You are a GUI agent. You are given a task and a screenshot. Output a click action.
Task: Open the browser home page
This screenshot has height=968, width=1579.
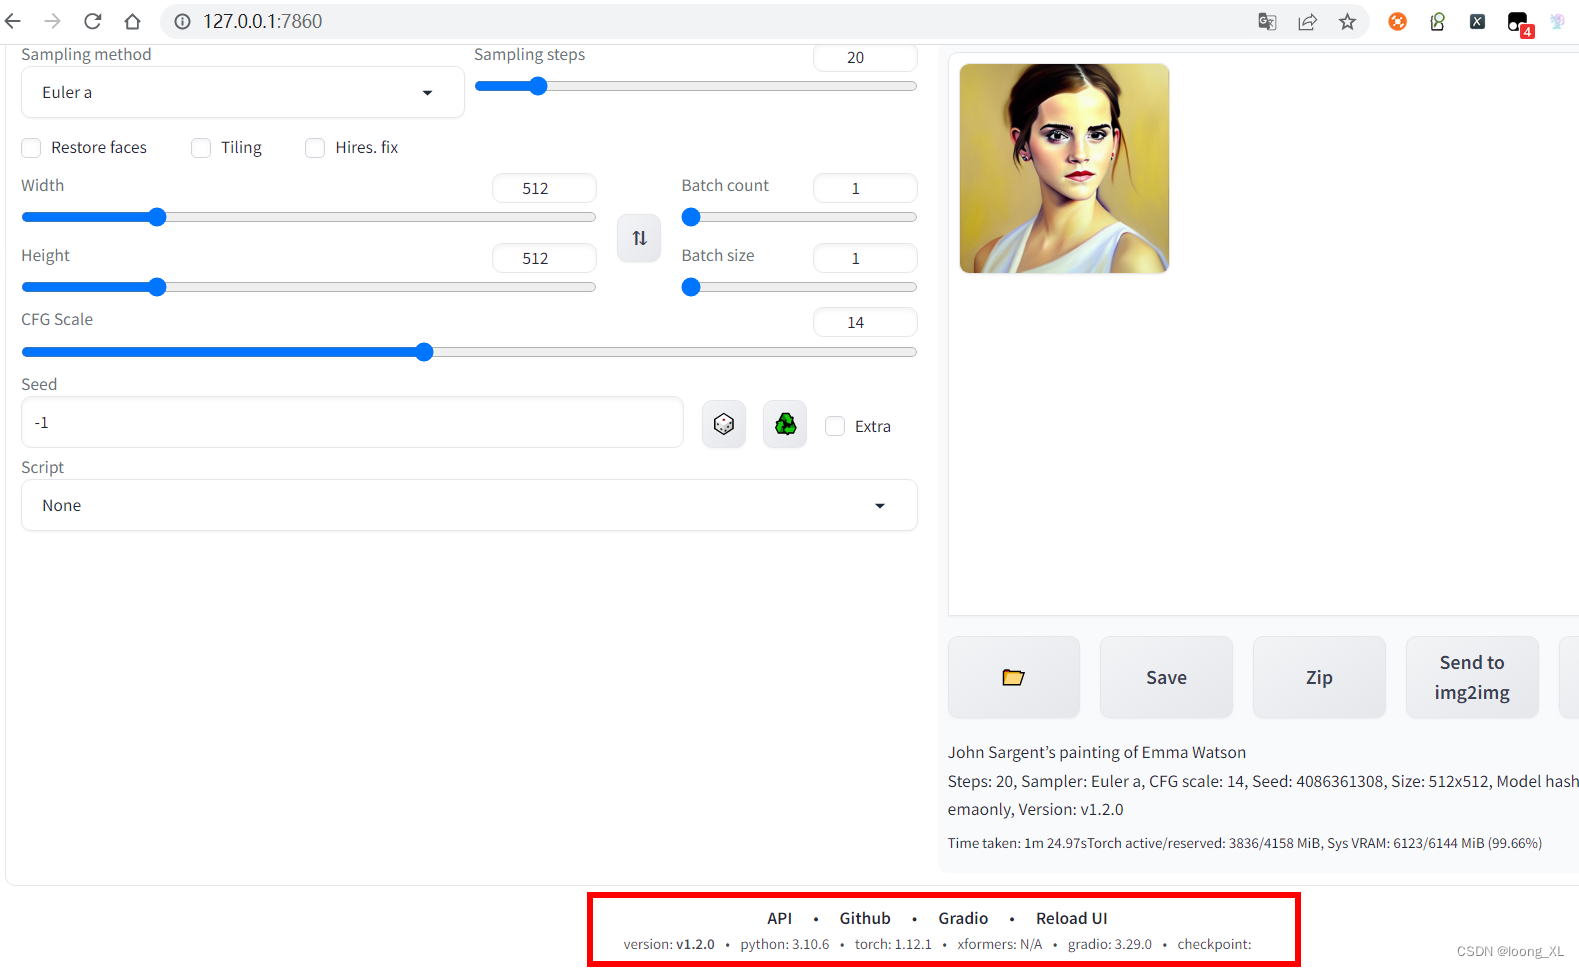[132, 21]
